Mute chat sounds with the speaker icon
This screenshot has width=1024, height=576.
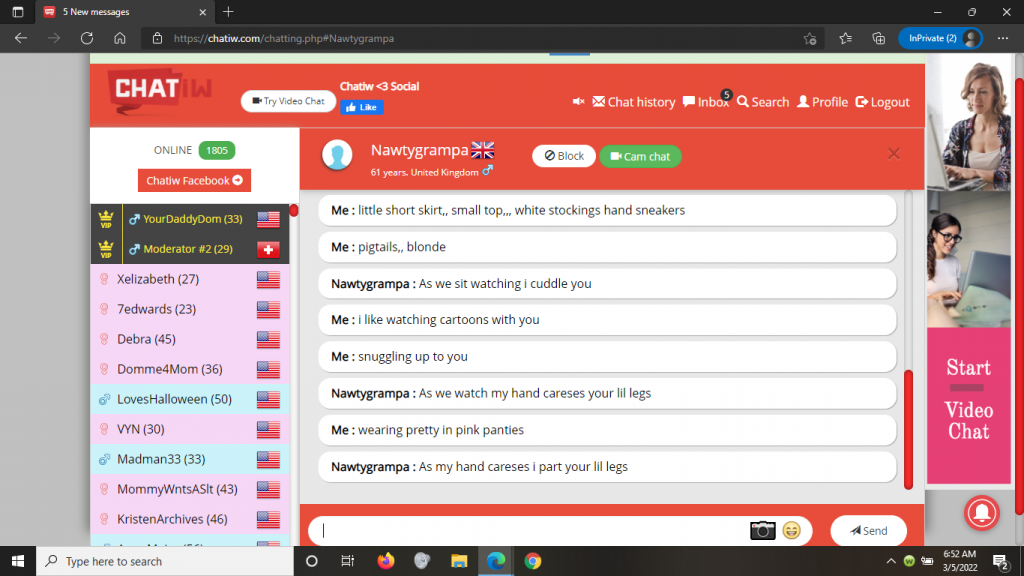coord(578,102)
